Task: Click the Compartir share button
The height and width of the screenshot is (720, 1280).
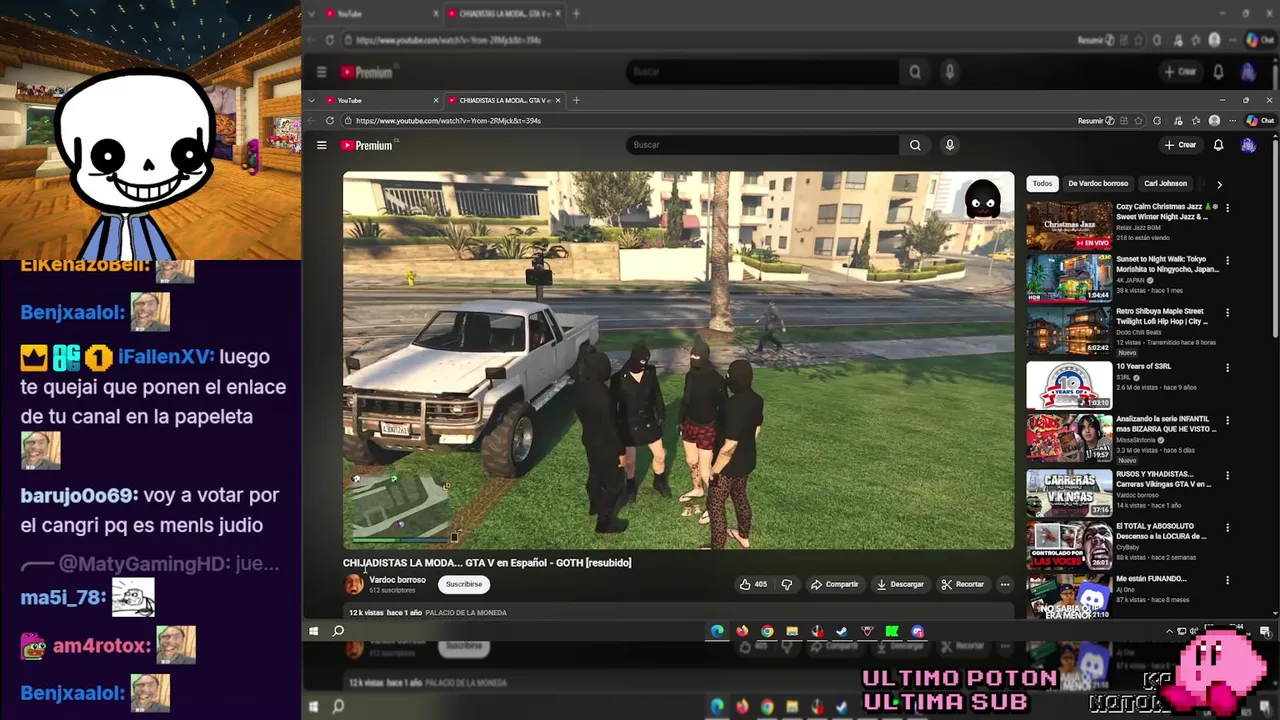Action: coord(834,584)
